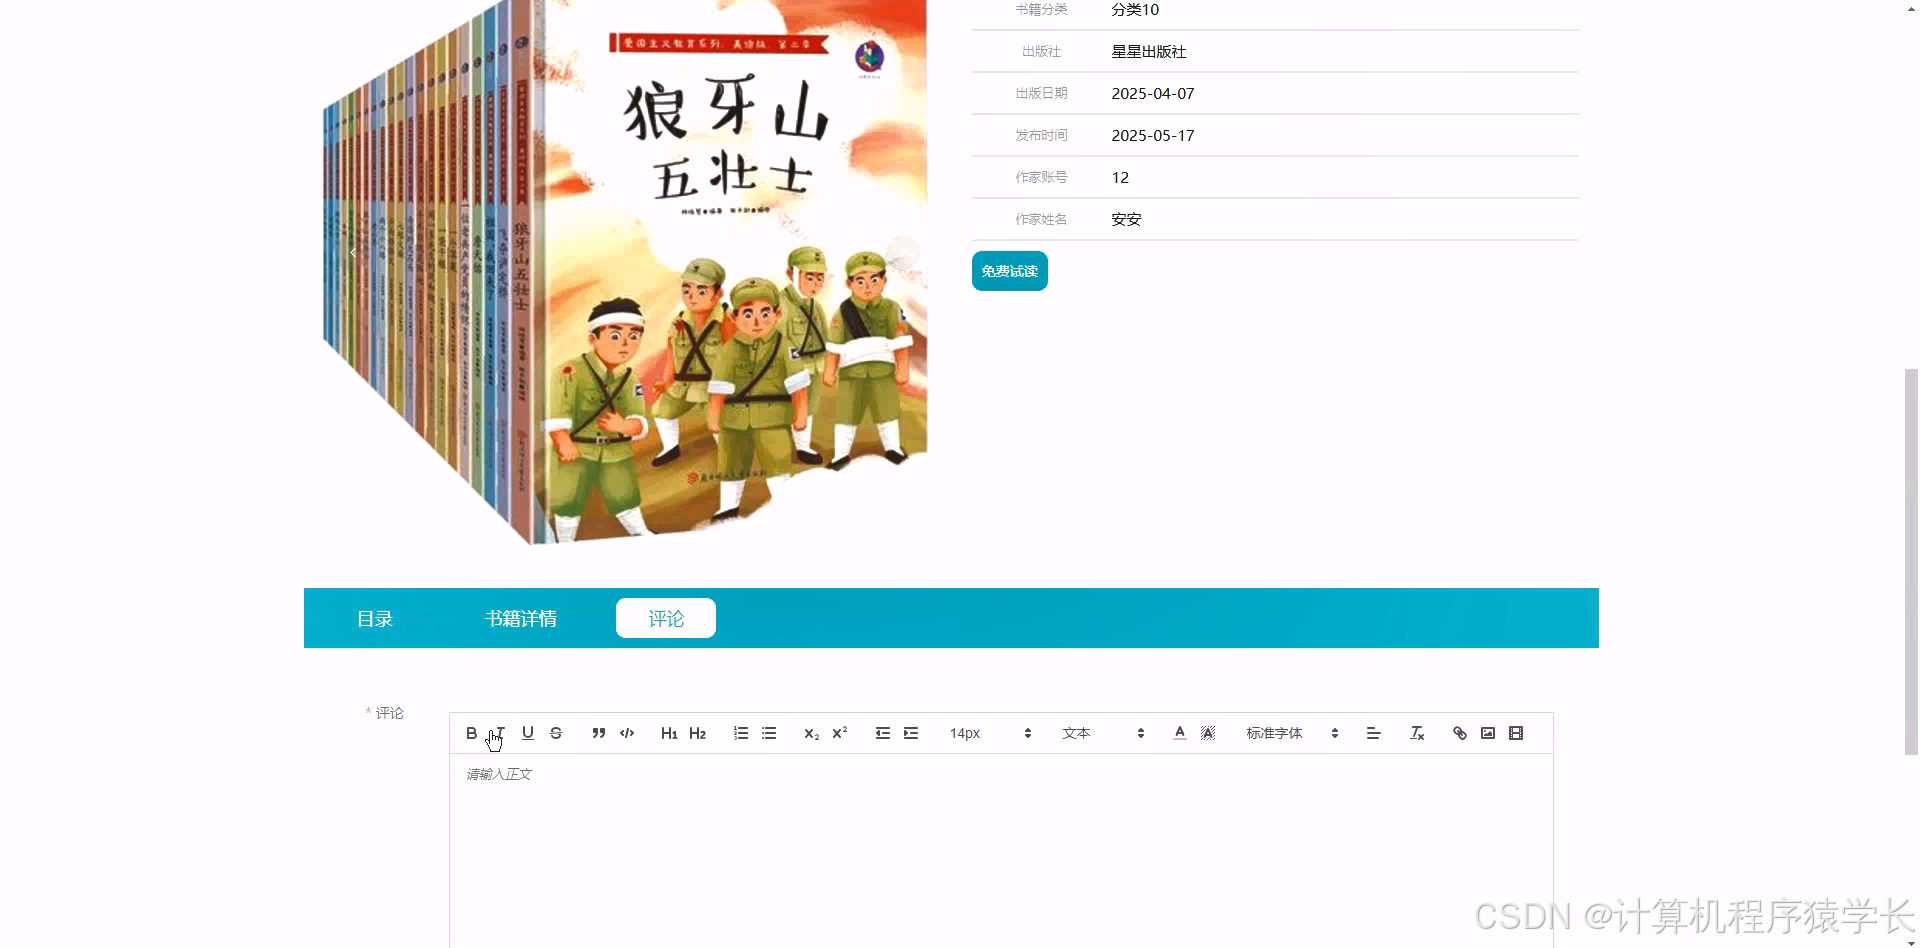Apply Heading 2 style
The height and width of the screenshot is (948, 1920).
click(x=697, y=733)
